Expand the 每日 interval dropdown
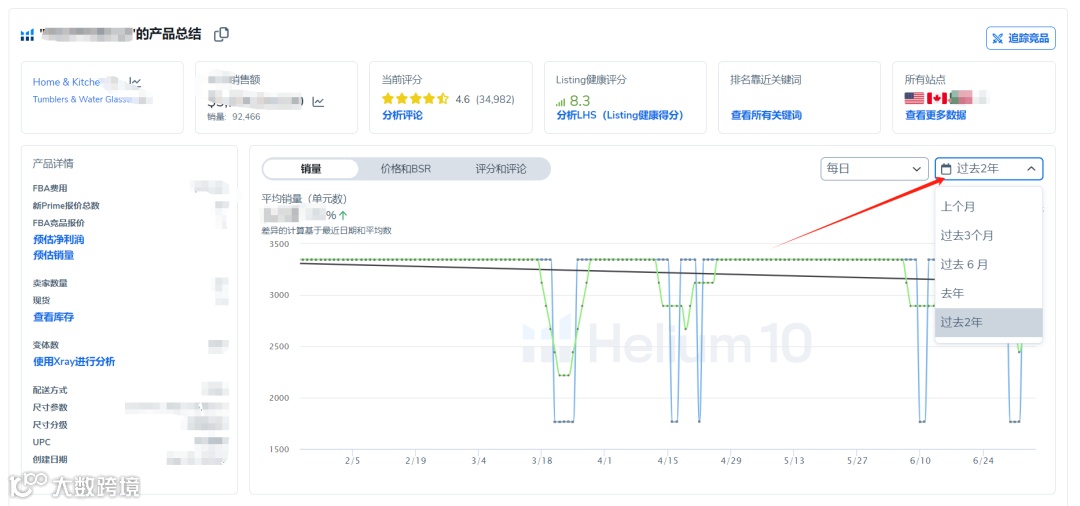The height and width of the screenshot is (506, 1080). pyautogui.click(x=873, y=169)
